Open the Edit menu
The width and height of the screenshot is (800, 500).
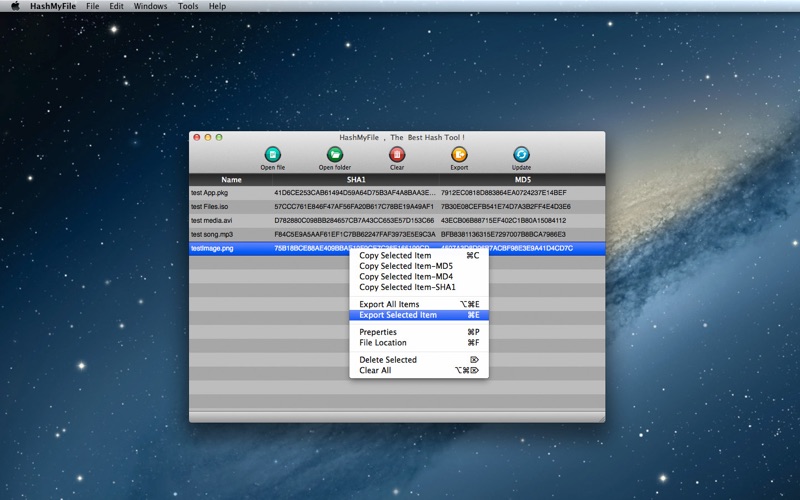(x=116, y=6)
